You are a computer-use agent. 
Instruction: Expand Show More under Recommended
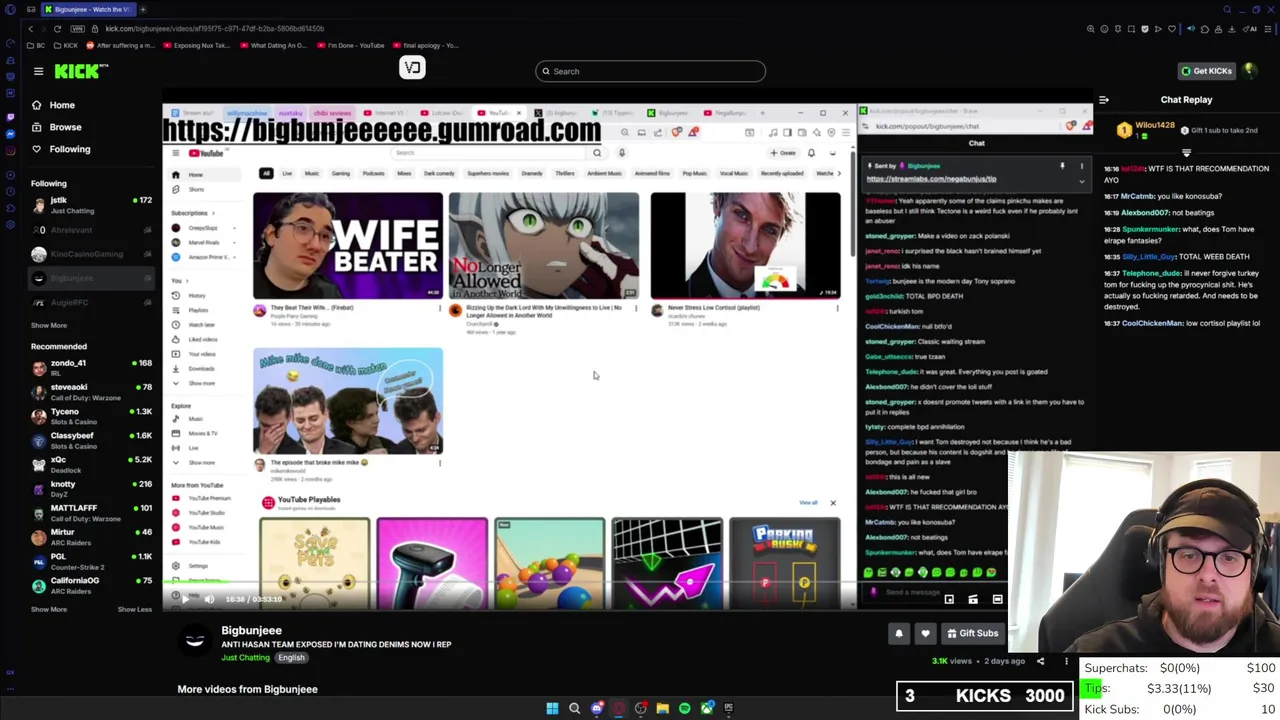(x=49, y=609)
